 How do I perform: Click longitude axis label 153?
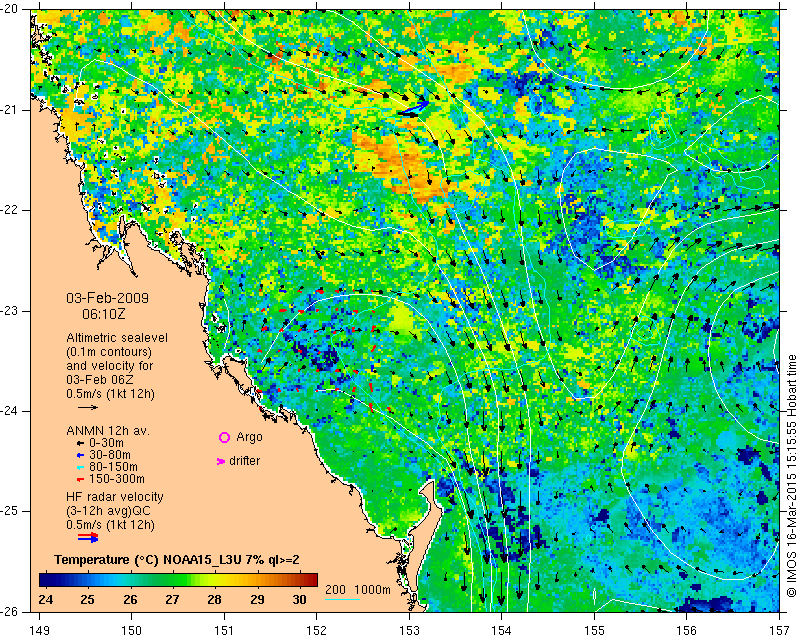point(409,631)
